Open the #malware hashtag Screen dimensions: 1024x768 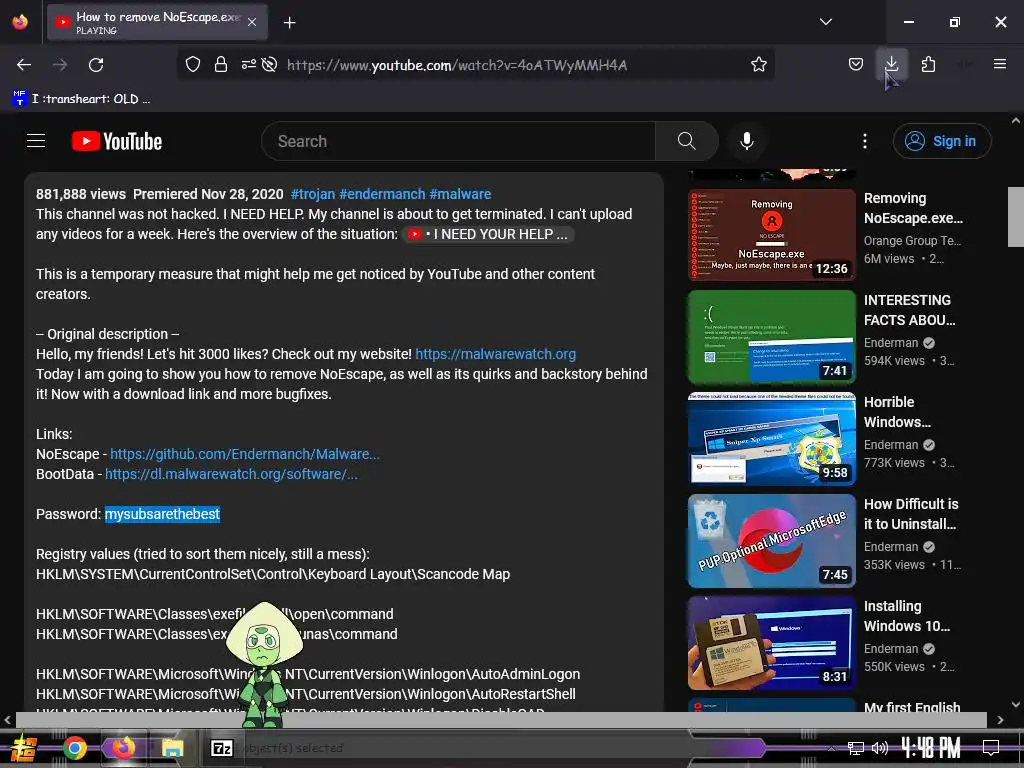pyautogui.click(x=460, y=194)
